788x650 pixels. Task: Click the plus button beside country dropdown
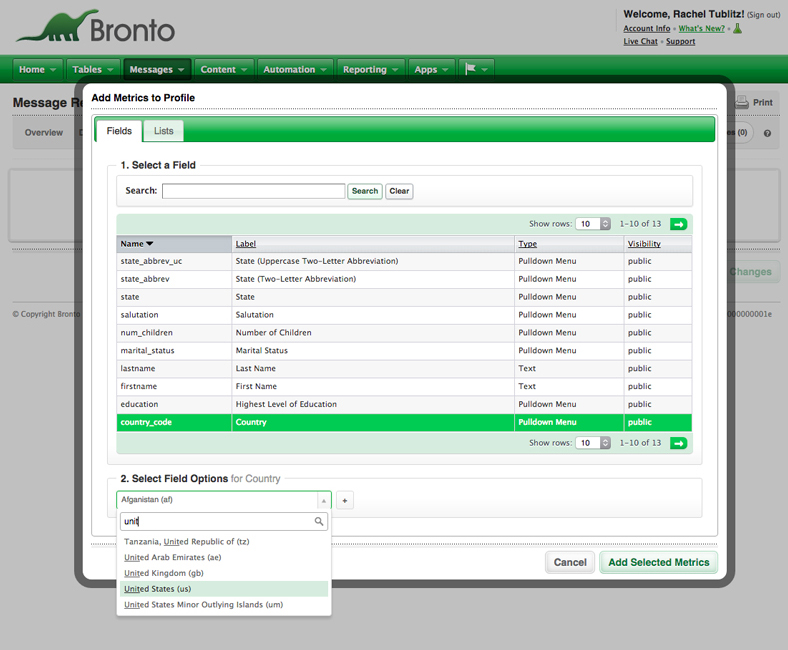click(x=344, y=500)
